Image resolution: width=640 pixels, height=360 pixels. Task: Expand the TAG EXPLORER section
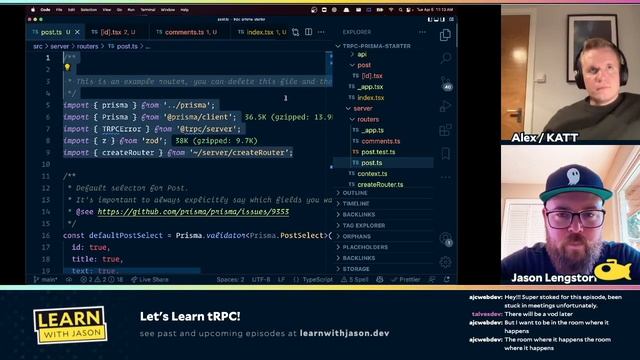pyautogui.click(x=363, y=225)
